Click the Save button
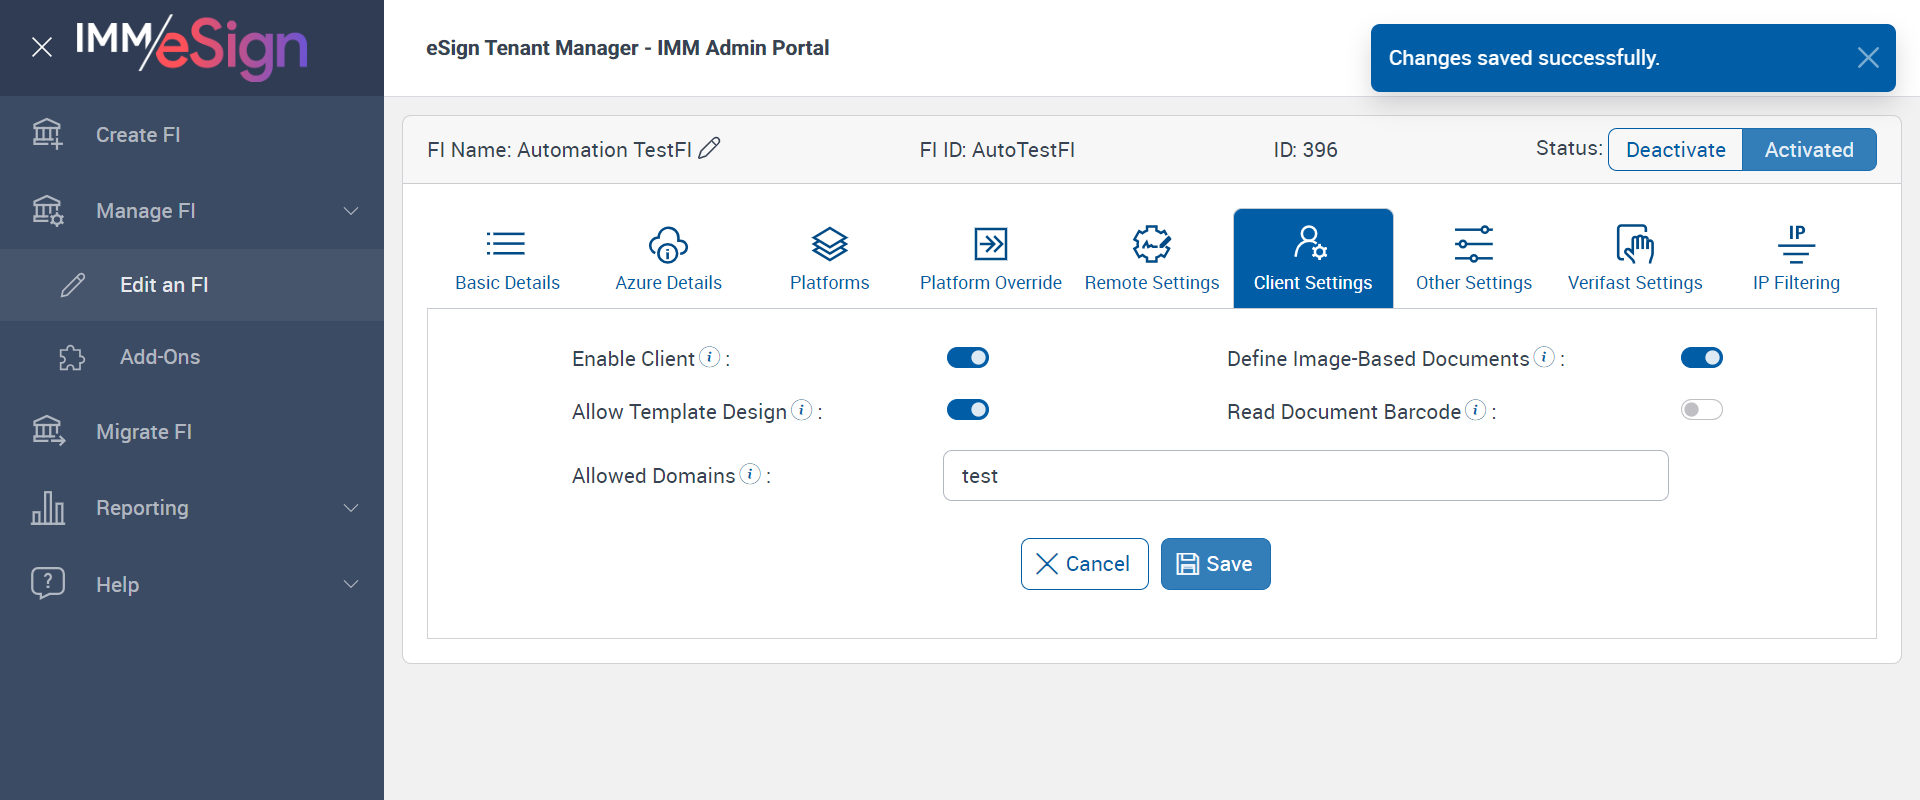Viewport: 1920px width, 800px height. pyautogui.click(x=1215, y=564)
